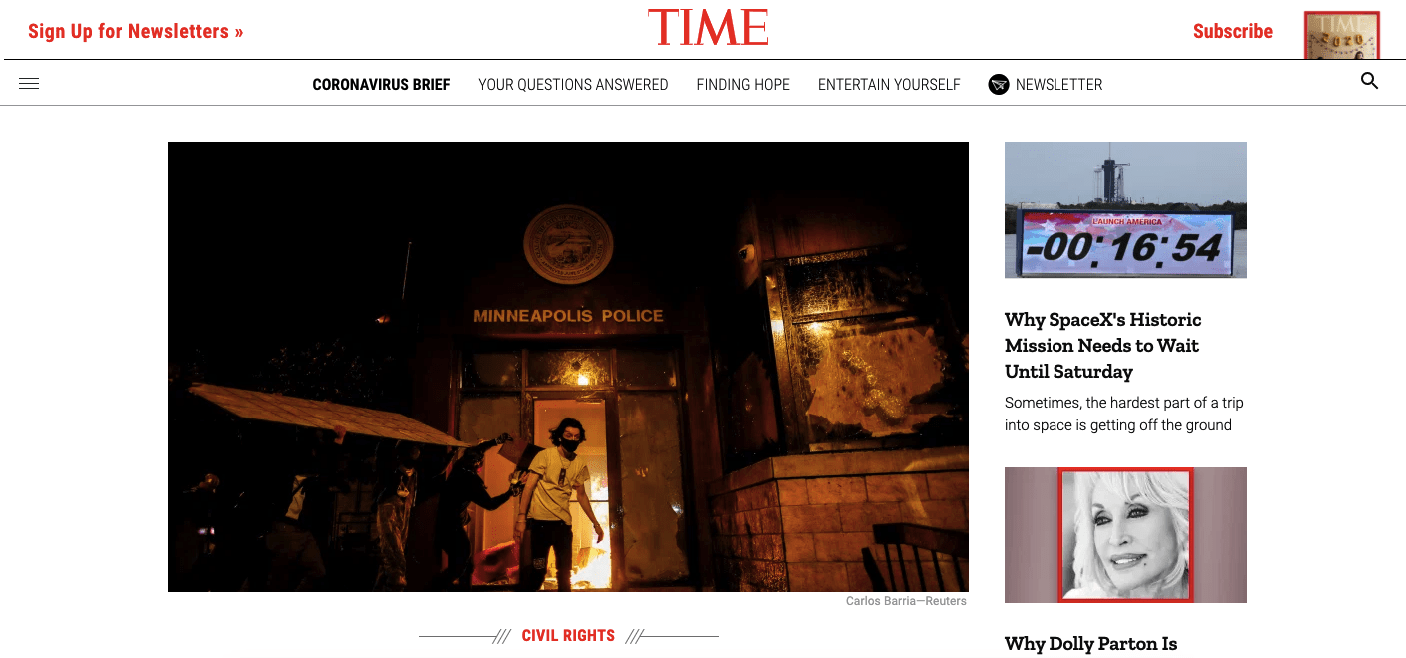Click the search magnifier icon

click(x=1370, y=81)
